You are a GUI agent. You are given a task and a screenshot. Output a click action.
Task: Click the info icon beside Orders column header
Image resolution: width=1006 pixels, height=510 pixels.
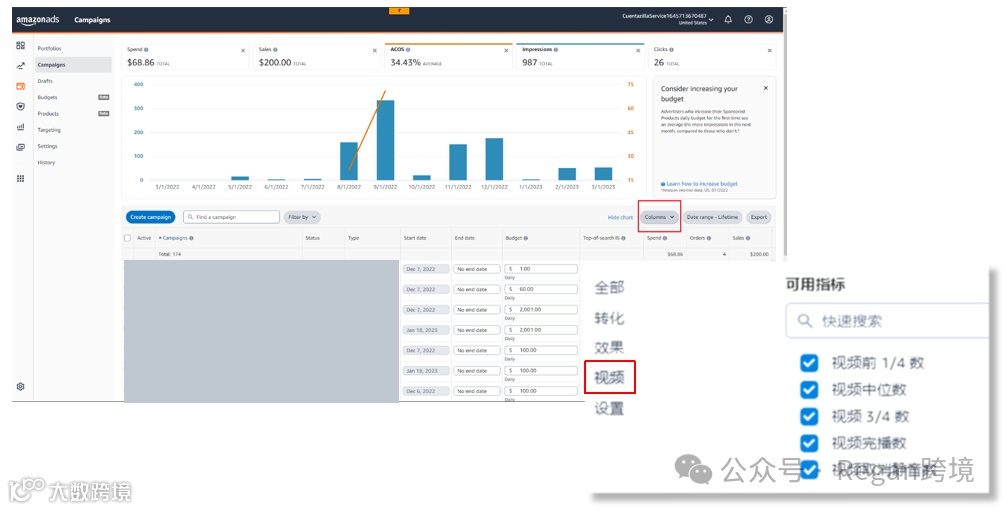tap(709, 238)
